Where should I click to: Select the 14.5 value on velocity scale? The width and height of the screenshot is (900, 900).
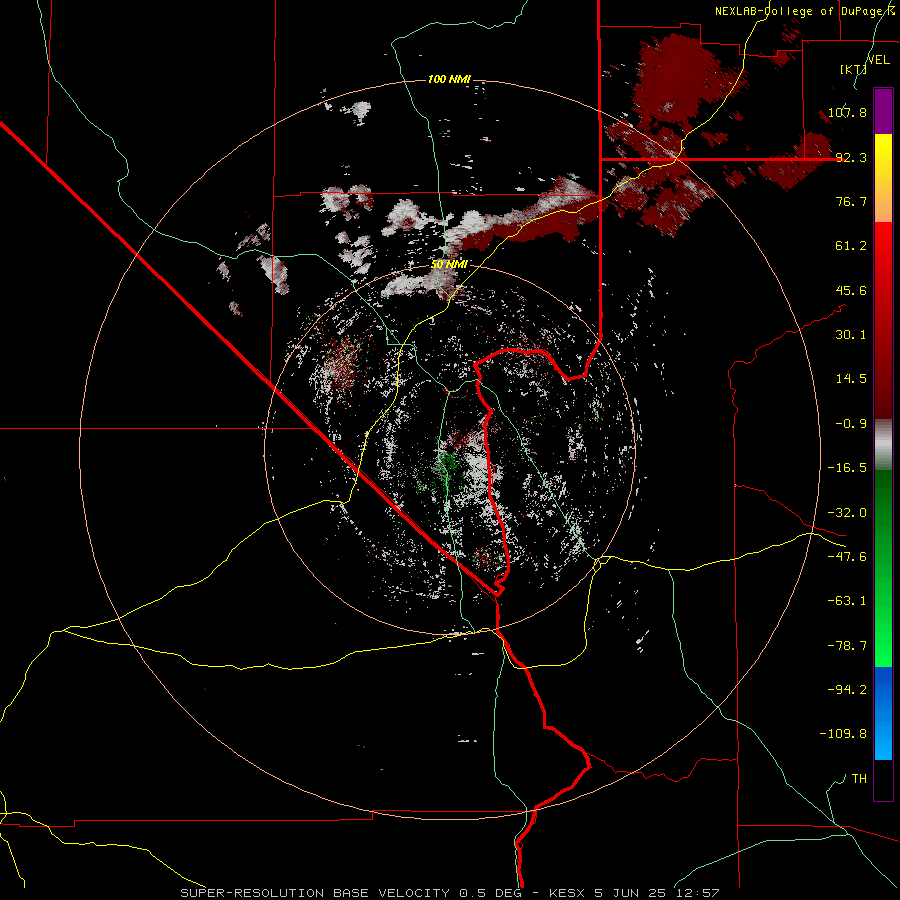pos(851,379)
